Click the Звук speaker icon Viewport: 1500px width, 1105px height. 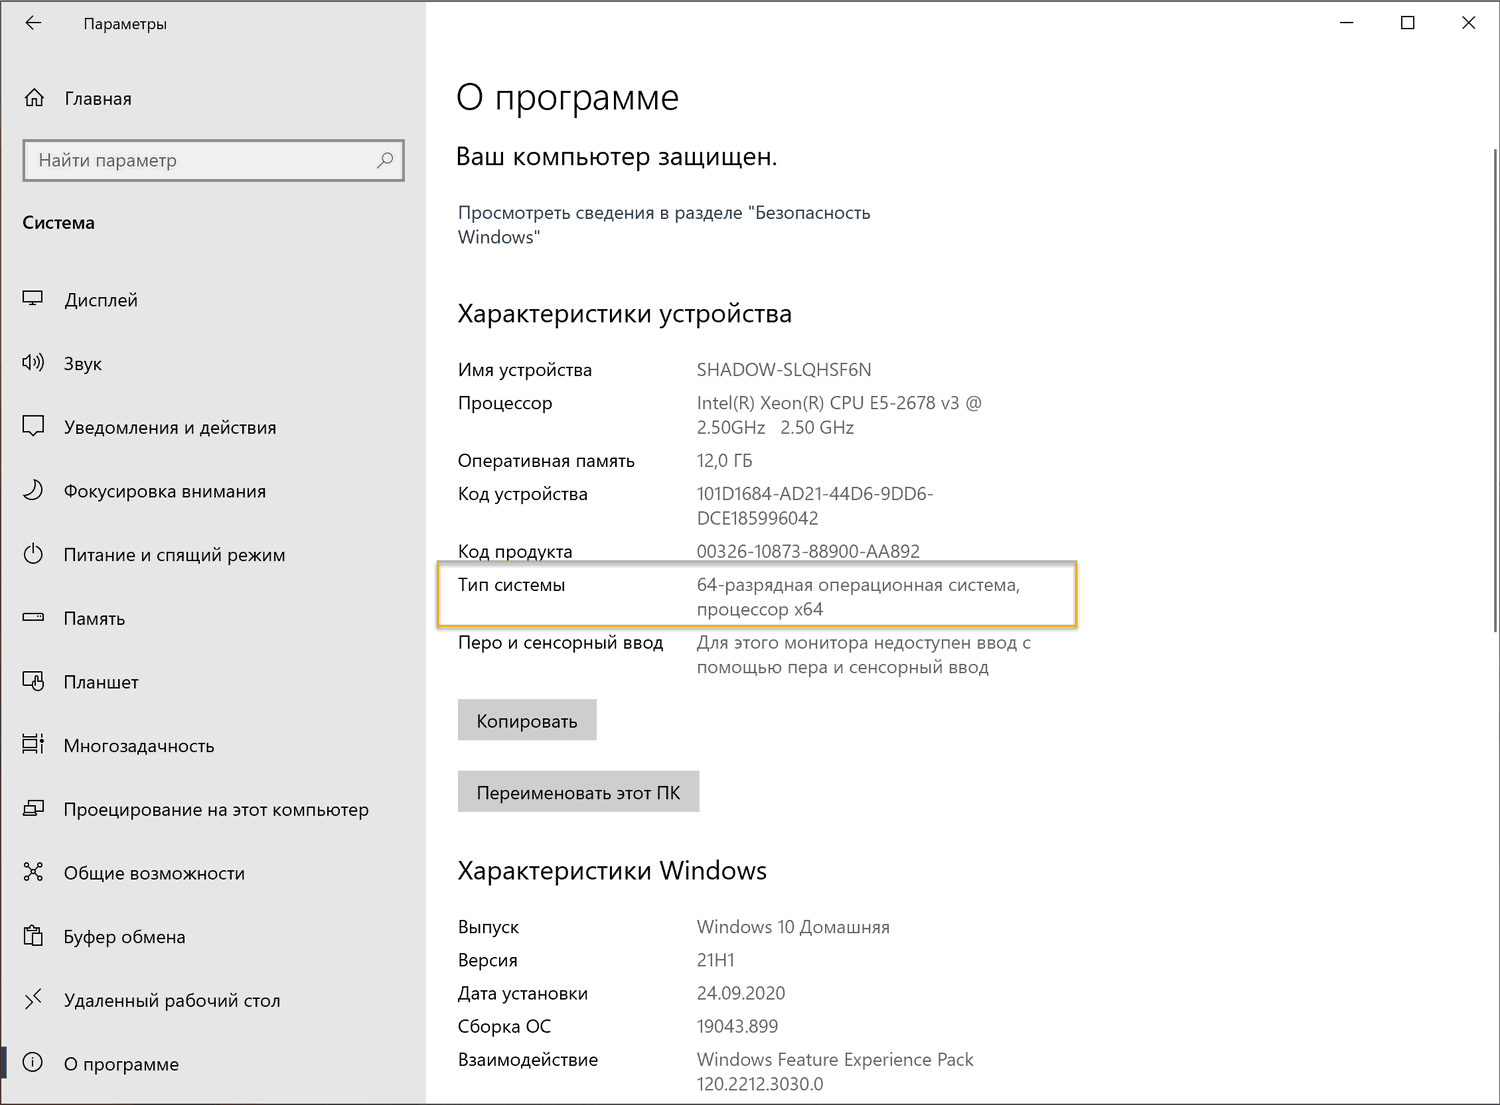click(33, 363)
